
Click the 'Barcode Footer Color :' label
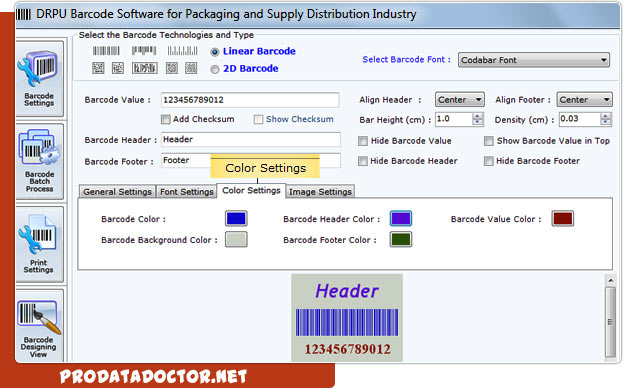[x=330, y=240]
